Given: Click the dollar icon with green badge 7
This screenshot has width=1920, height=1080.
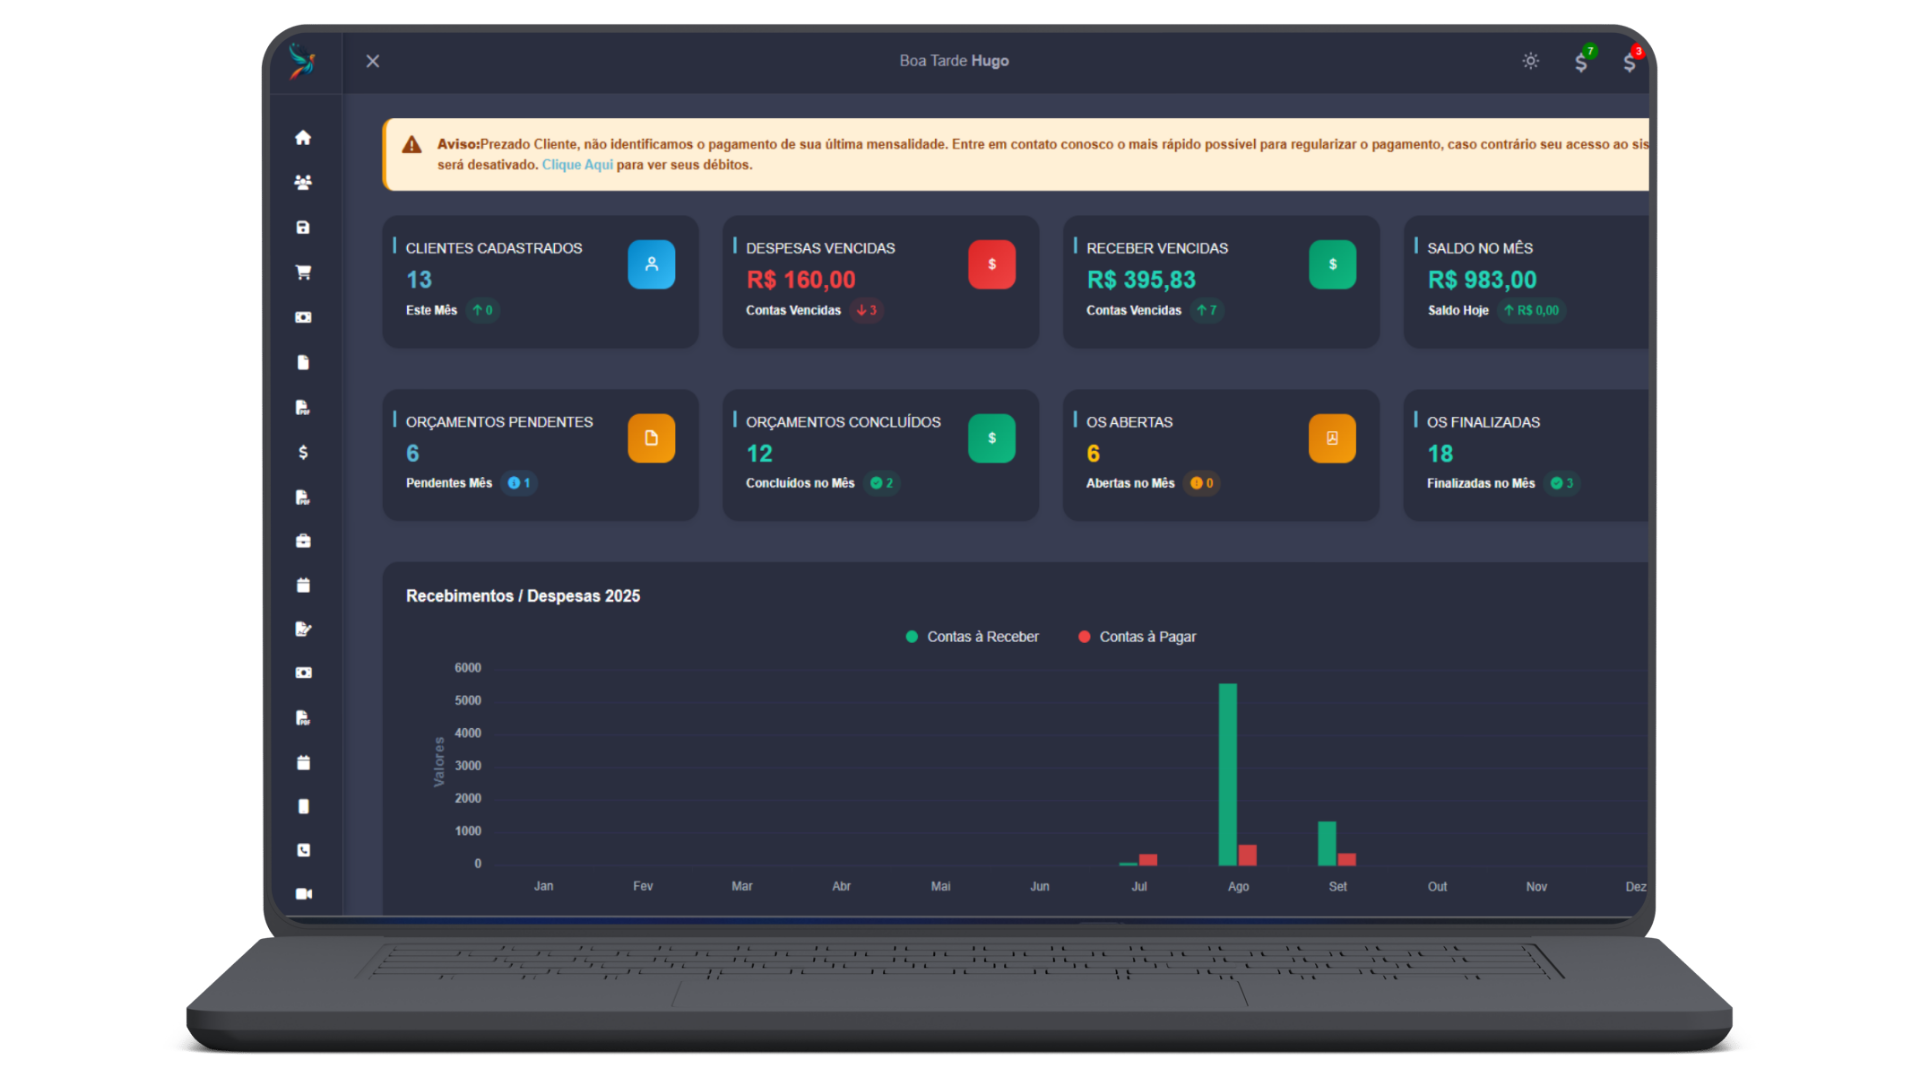Looking at the screenshot, I should tap(1581, 61).
